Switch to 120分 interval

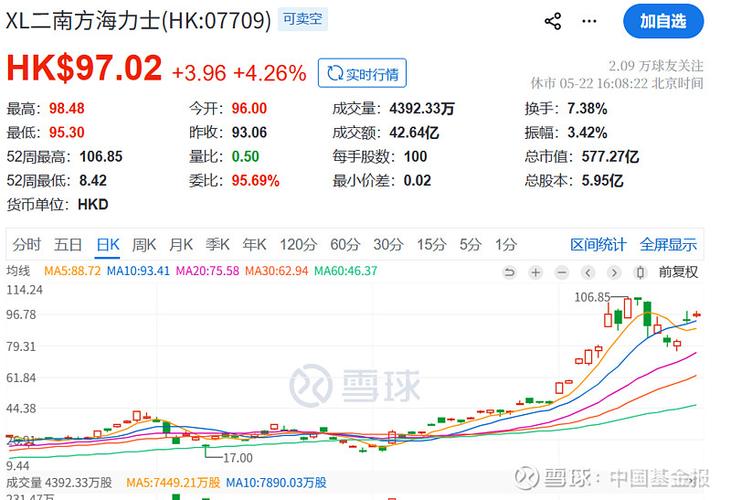click(x=298, y=245)
